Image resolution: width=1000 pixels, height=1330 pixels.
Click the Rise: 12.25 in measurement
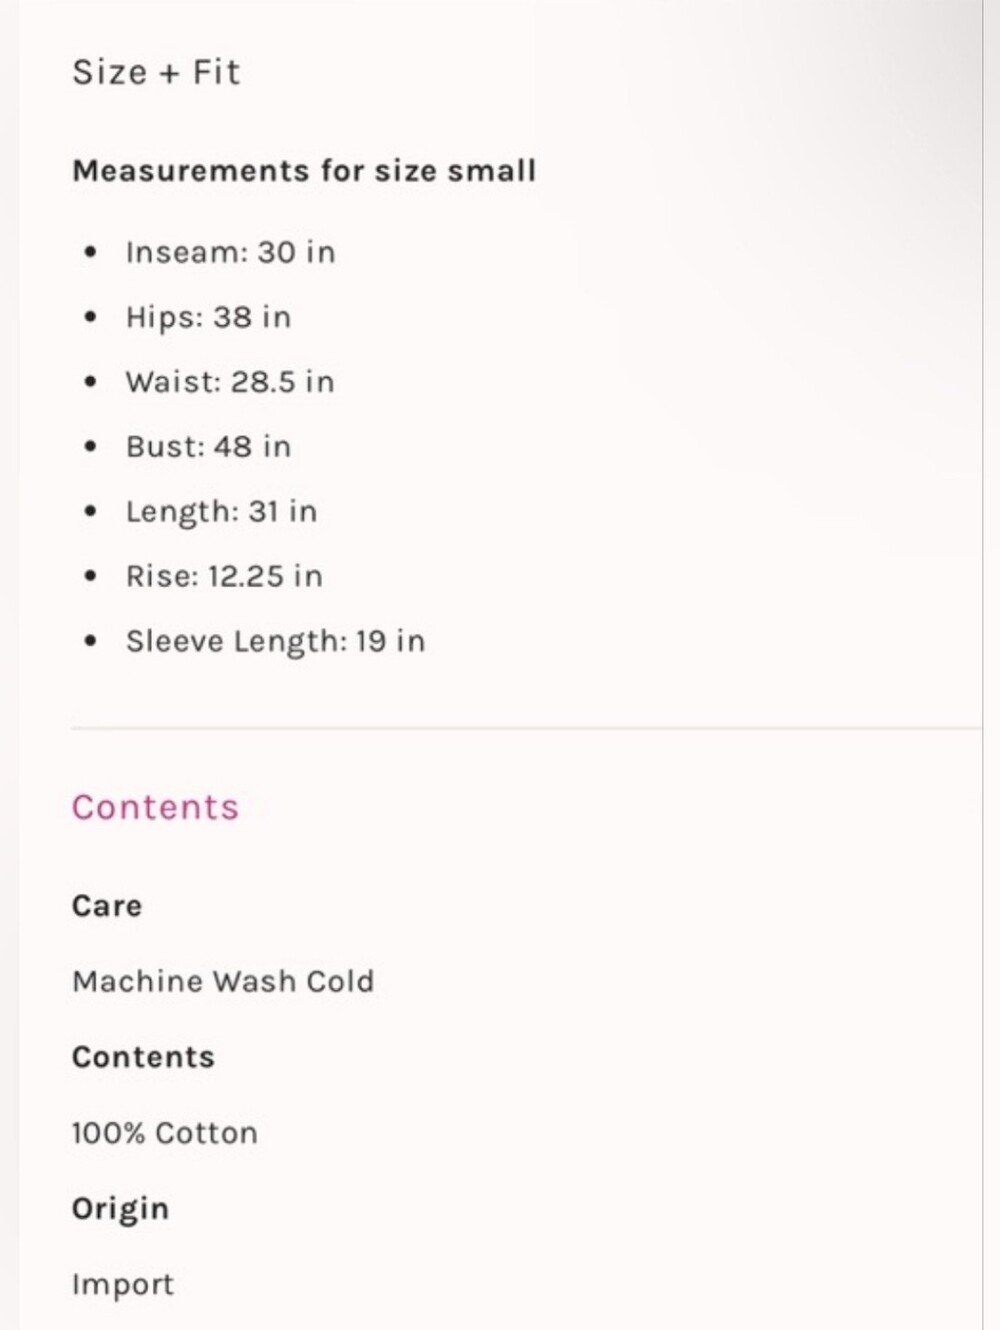point(224,576)
